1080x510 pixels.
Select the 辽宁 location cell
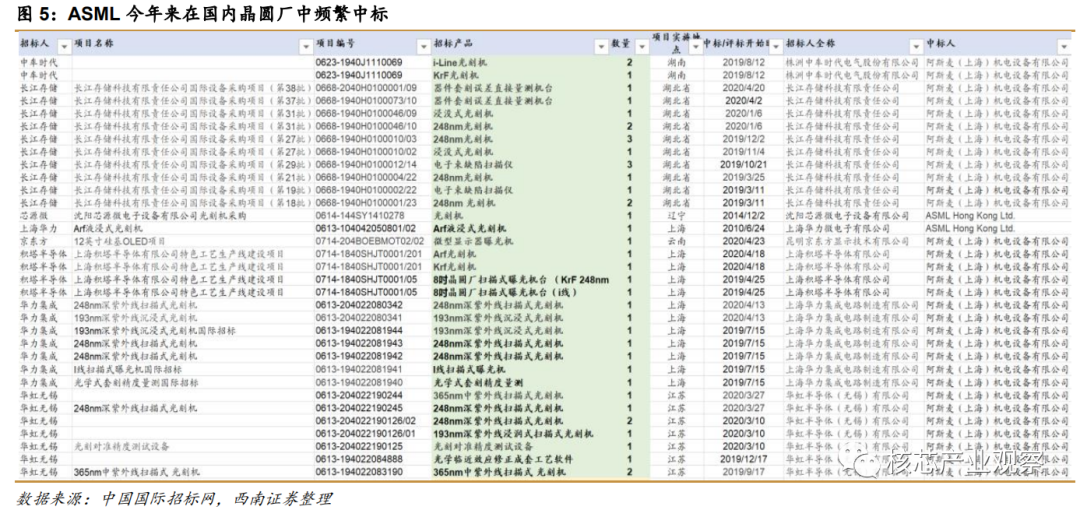[x=676, y=215]
